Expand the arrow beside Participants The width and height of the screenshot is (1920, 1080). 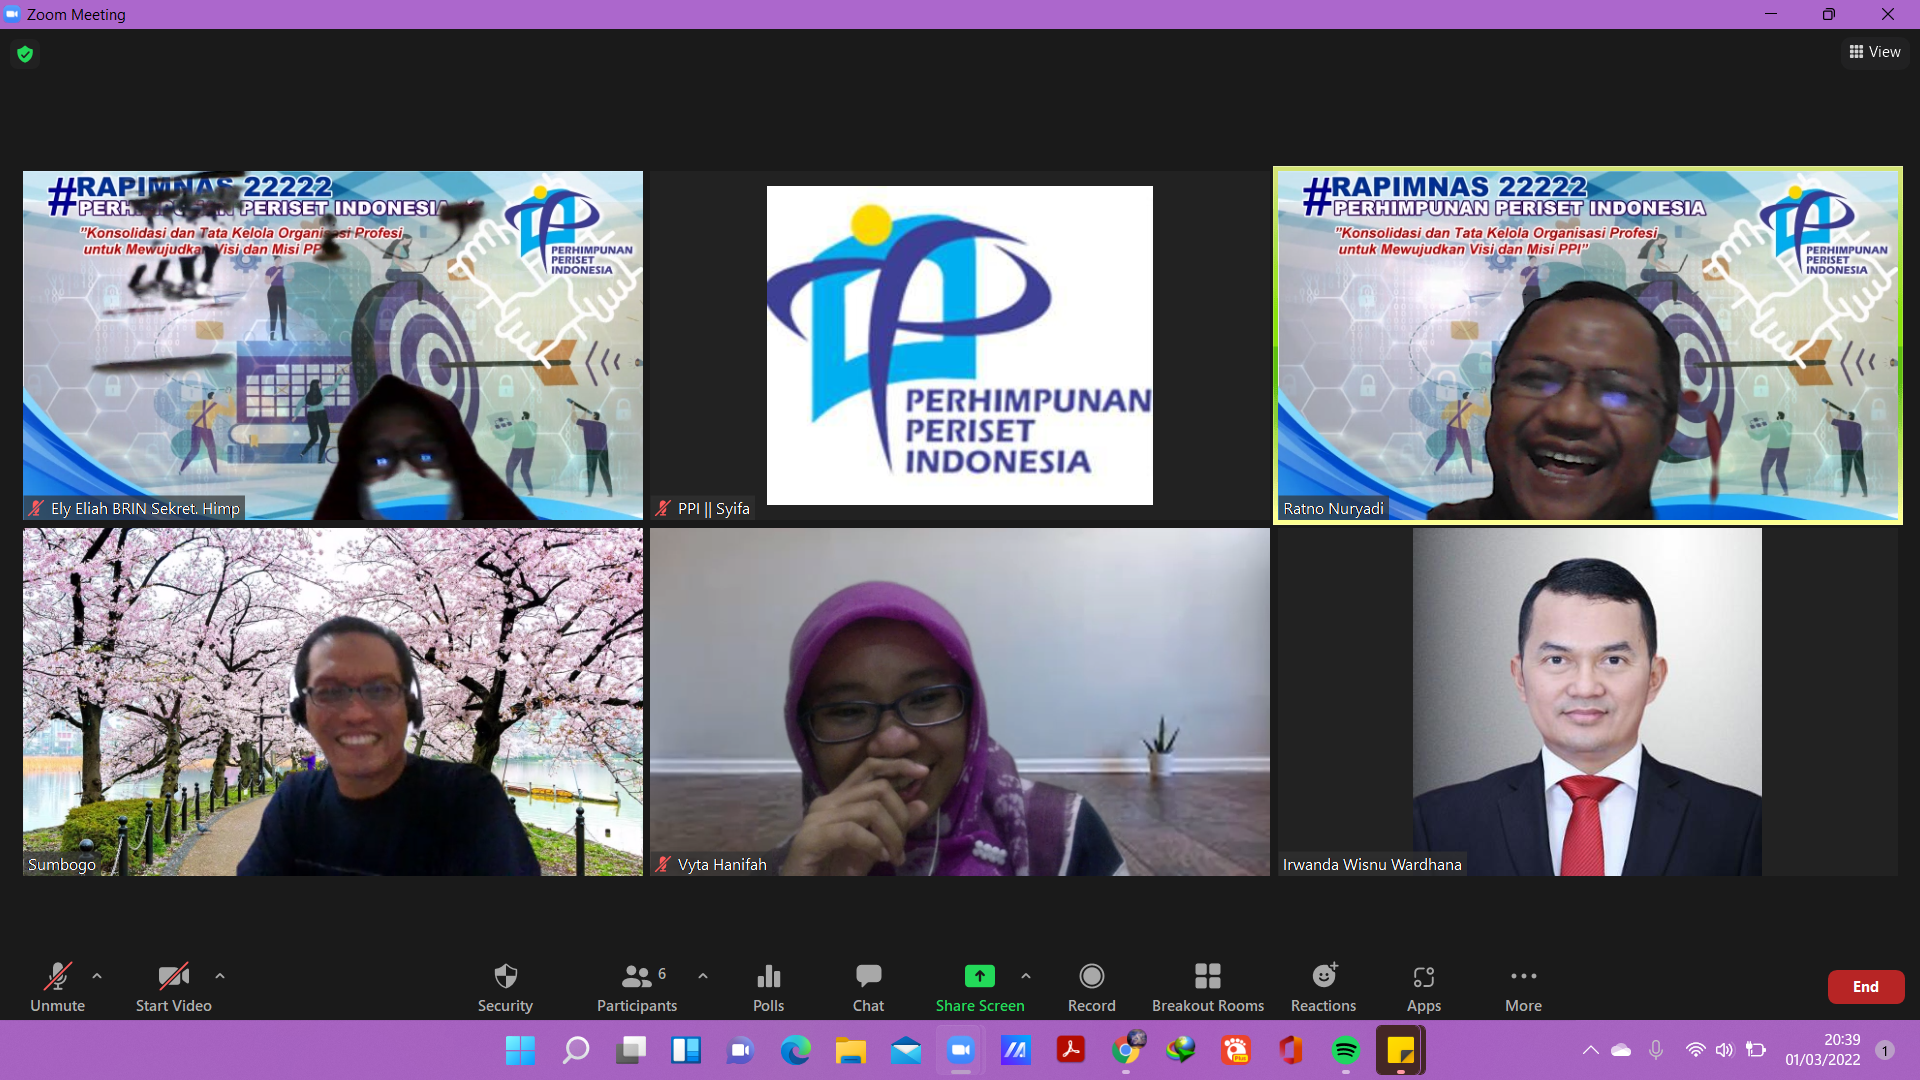703,976
